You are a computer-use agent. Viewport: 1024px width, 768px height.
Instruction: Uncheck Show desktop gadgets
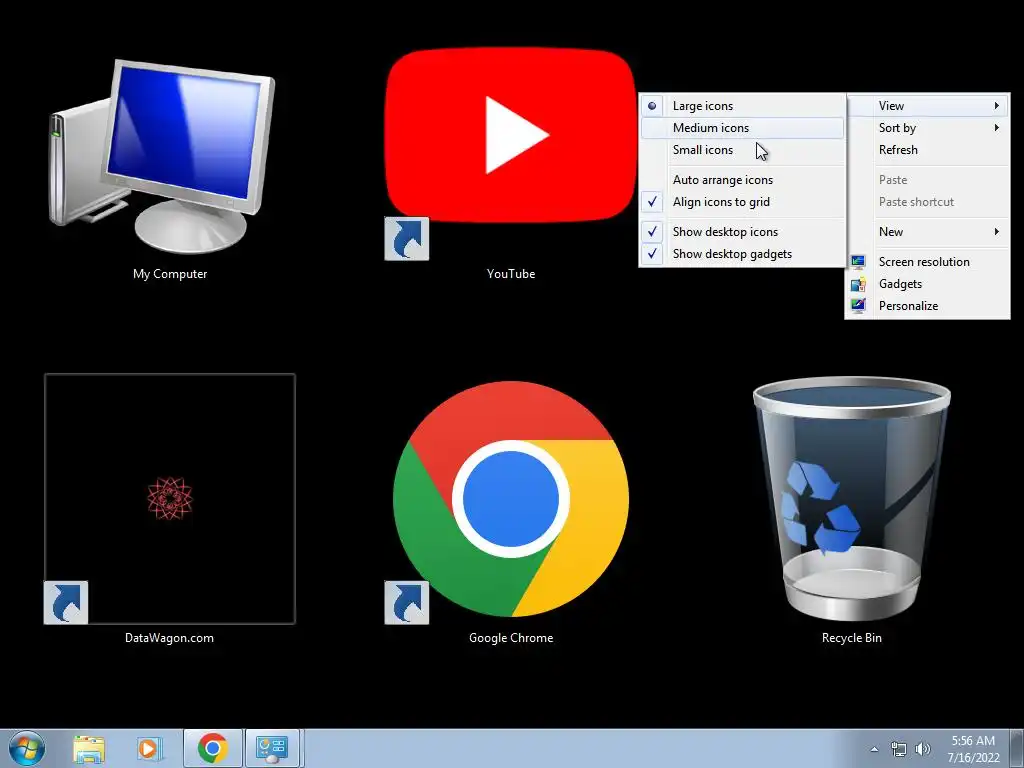coord(743,254)
